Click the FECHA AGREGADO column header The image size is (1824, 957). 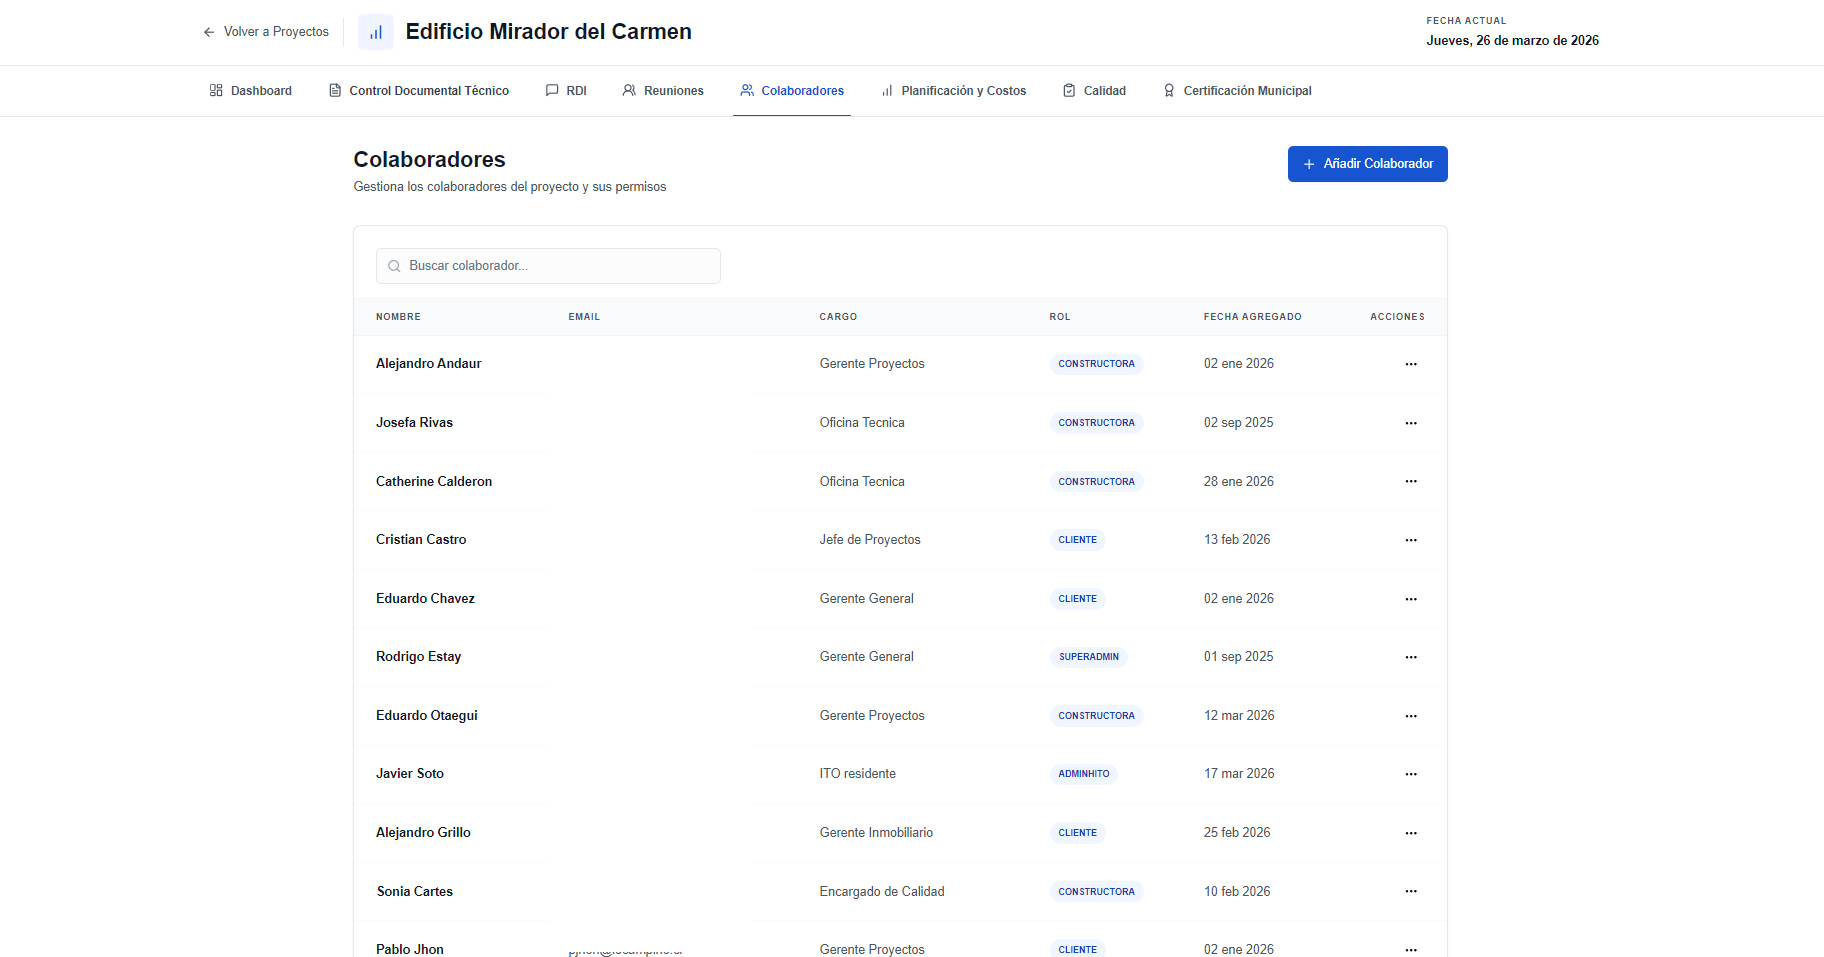point(1252,317)
